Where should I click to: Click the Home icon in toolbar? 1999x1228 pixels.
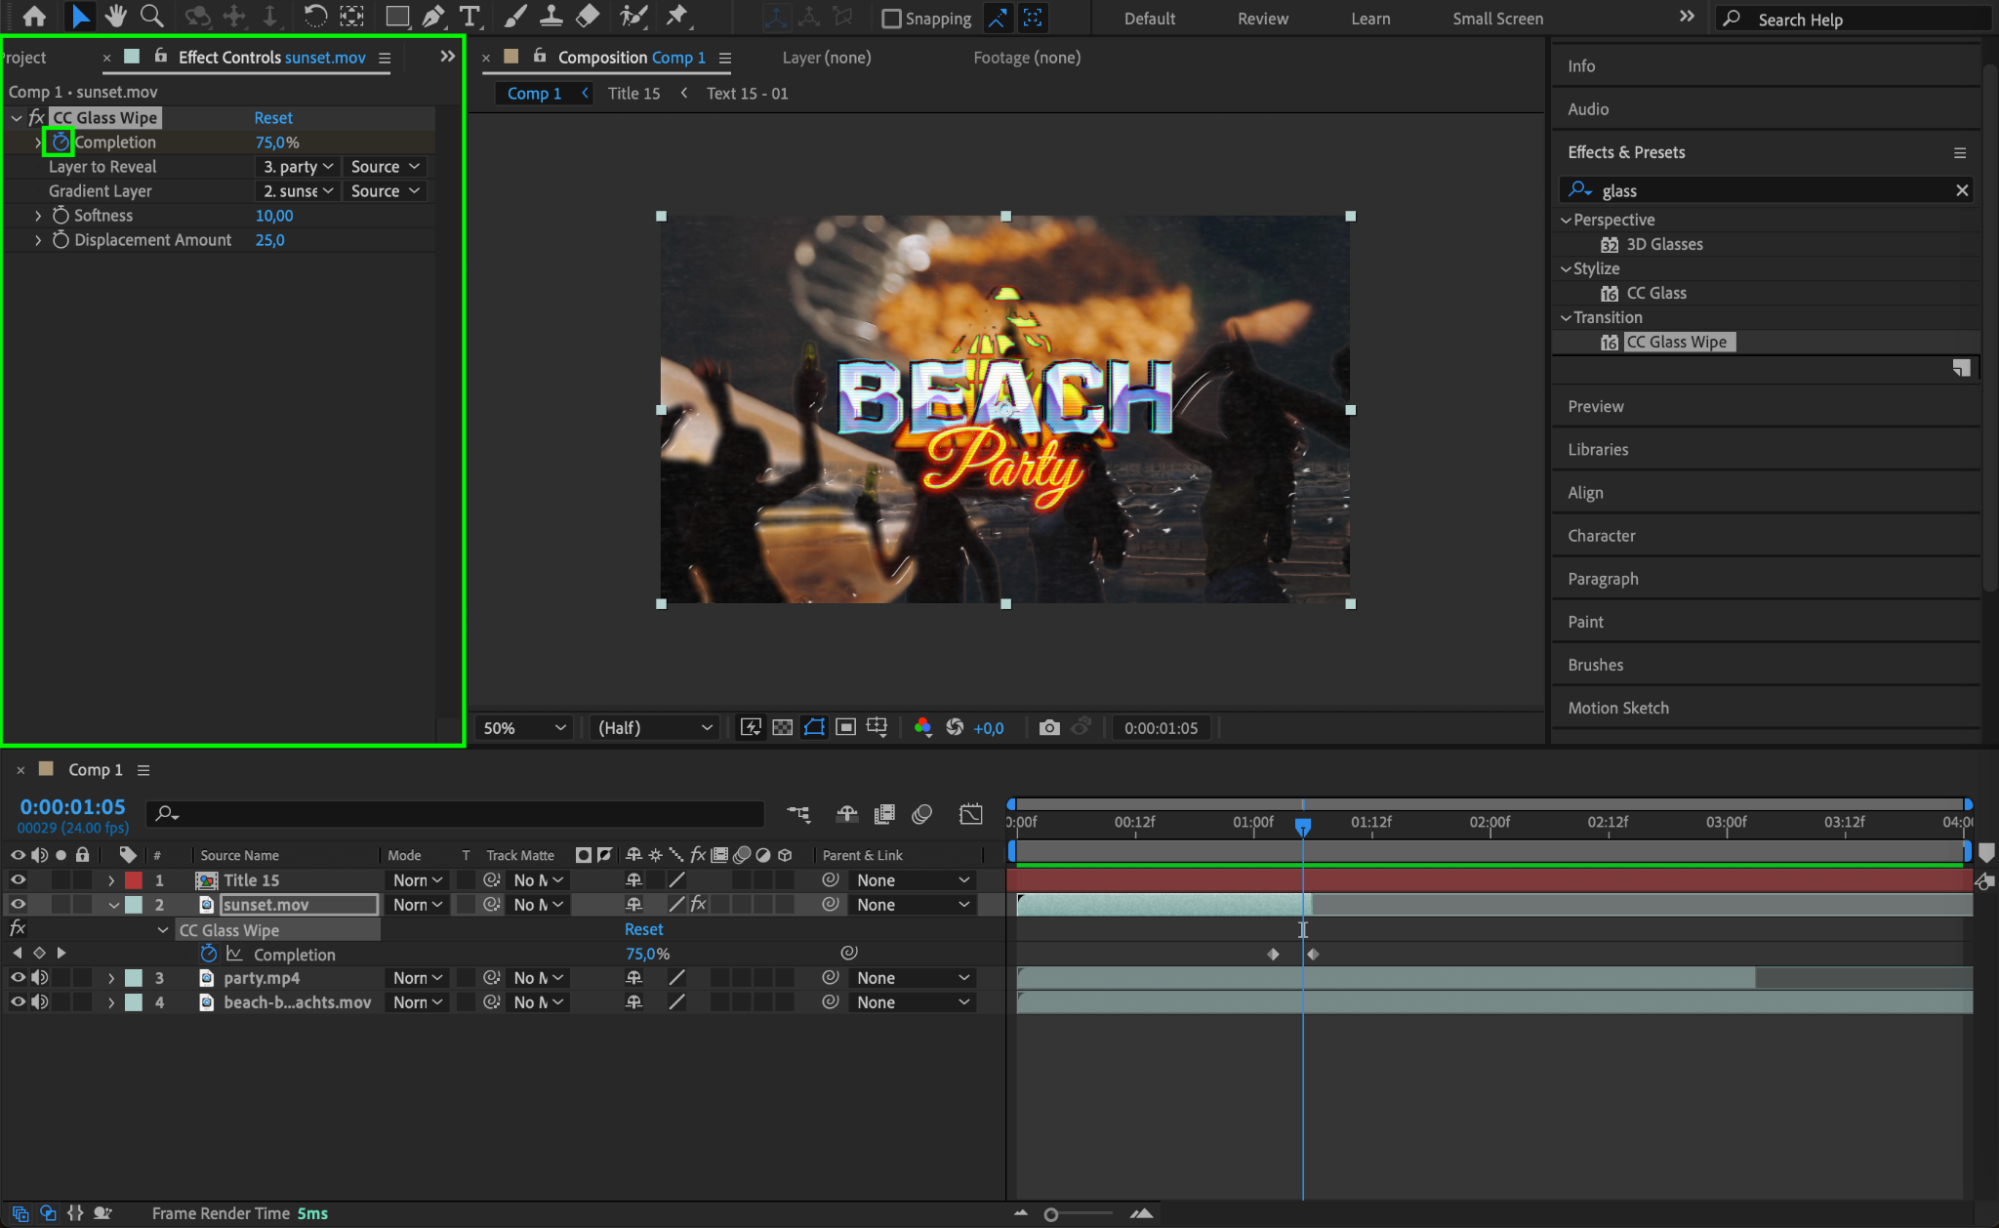tap(34, 16)
